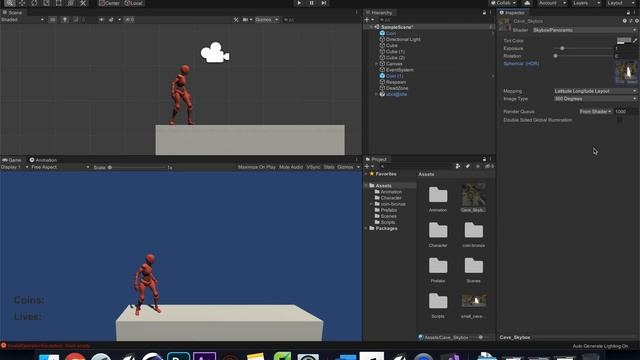This screenshot has width=640, height=360.
Task: Open the Layout dropdown
Action: (620, 3)
